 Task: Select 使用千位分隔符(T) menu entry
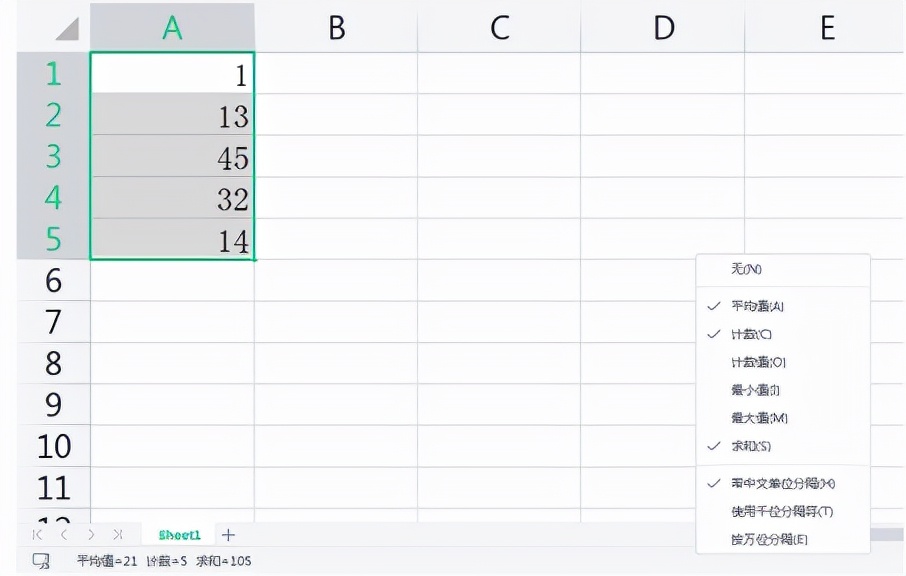[x=781, y=511]
